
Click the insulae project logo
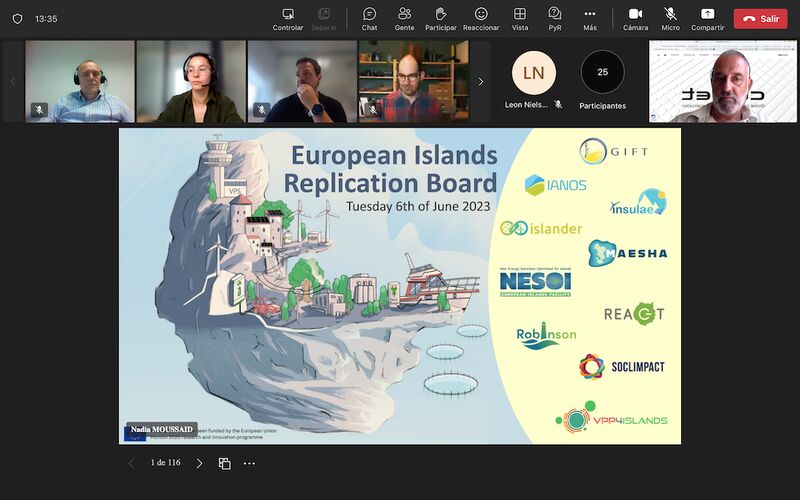(638, 203)
